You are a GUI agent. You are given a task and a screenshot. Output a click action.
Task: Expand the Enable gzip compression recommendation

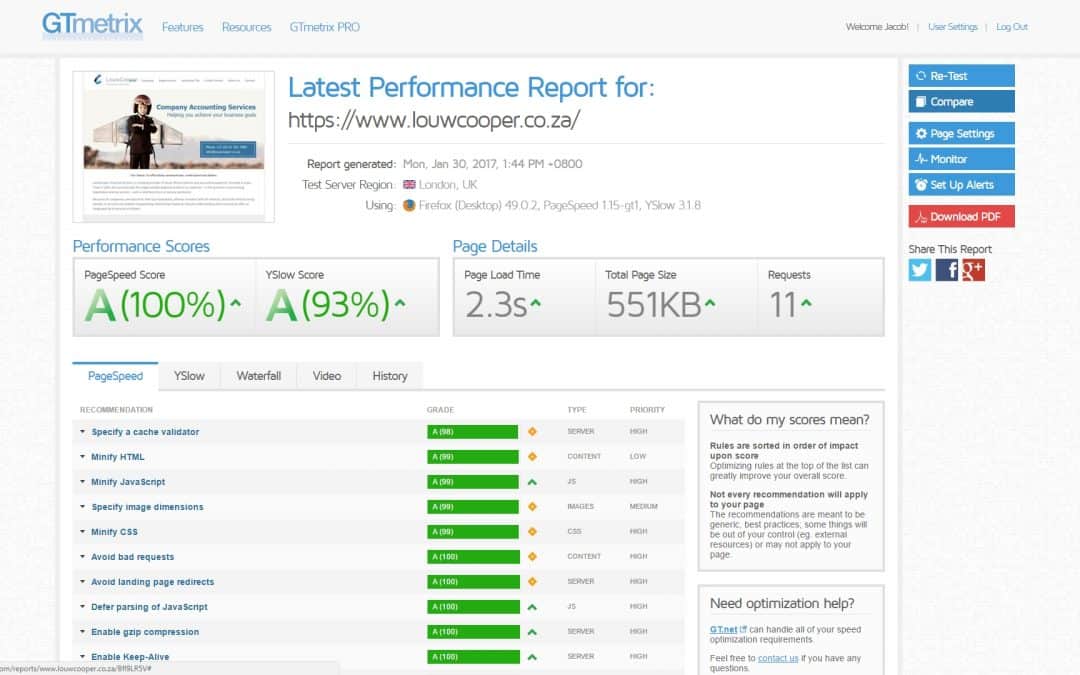(x=145, y=632)
